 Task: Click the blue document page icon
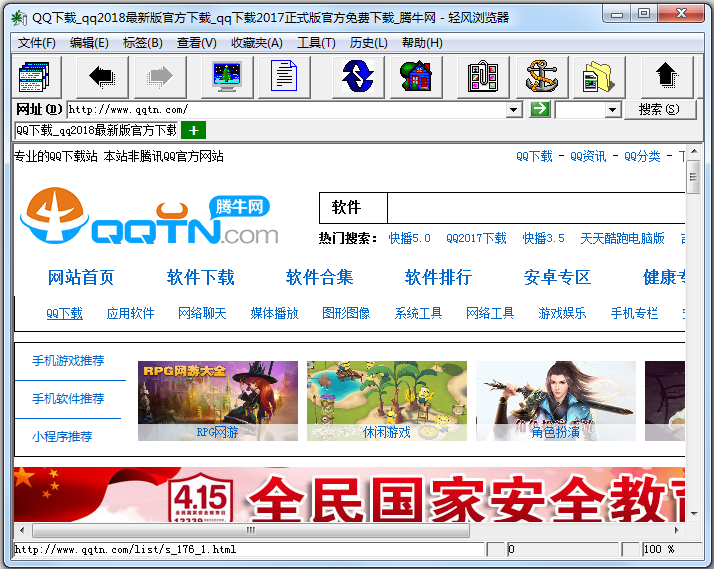click(284, 77)
